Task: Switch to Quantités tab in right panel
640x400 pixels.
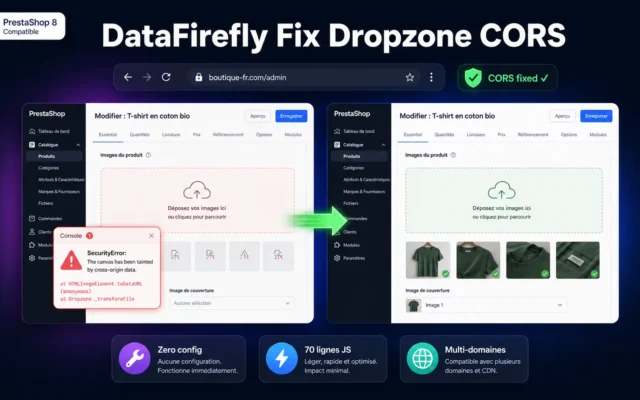Action: pyautogui.click(x=444, y=135)
